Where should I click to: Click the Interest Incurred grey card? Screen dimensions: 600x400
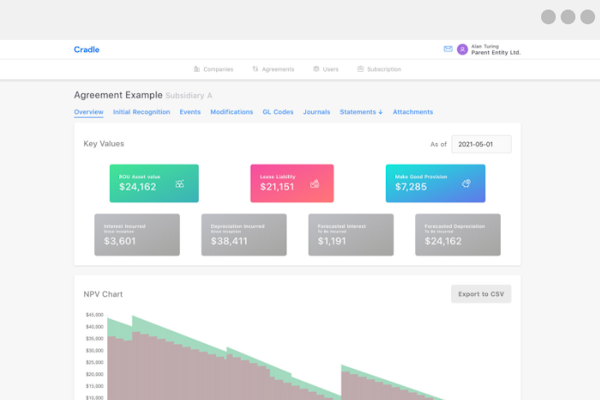pos(137,234)
